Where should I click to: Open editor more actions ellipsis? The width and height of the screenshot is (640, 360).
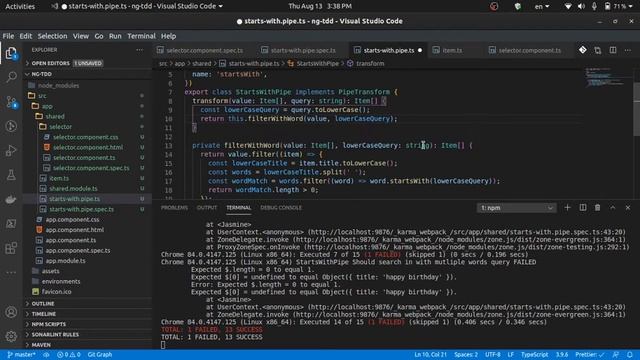(628, 50)
